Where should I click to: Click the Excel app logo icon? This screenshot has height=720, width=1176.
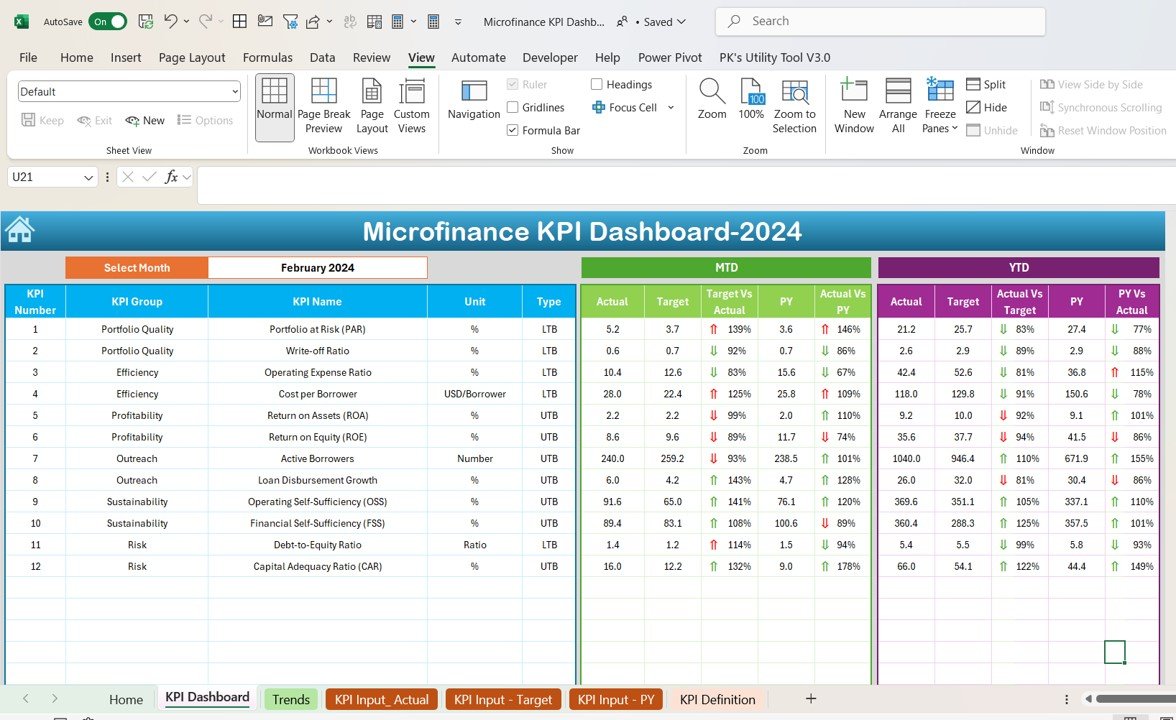point(21,21)
